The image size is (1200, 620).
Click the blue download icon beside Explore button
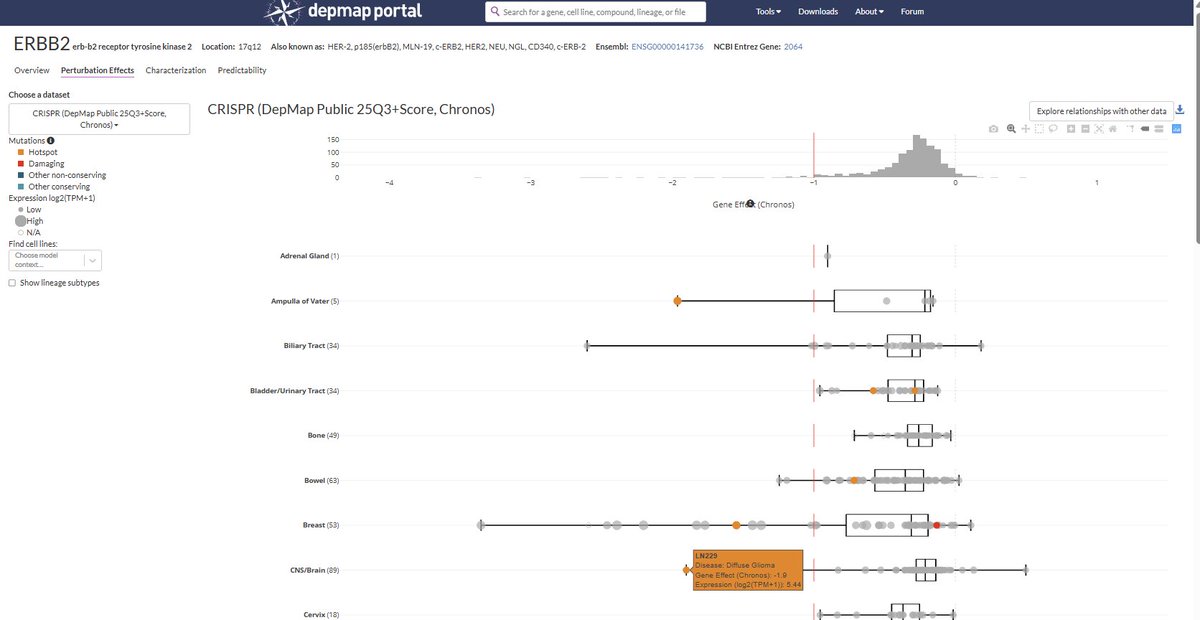click(x=1180, y=110)
